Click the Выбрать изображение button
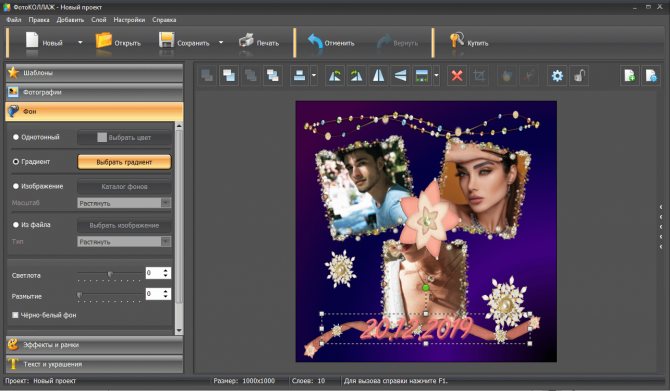The height and width of the screenshot is (391, 670). pos(124,225)
